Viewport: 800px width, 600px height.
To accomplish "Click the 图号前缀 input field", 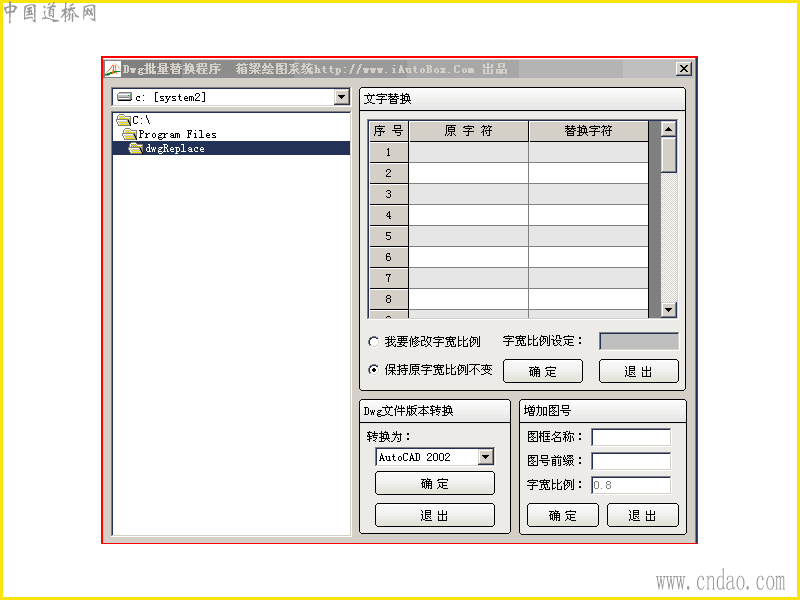I will pyautogui.click(x=631, y=461).
